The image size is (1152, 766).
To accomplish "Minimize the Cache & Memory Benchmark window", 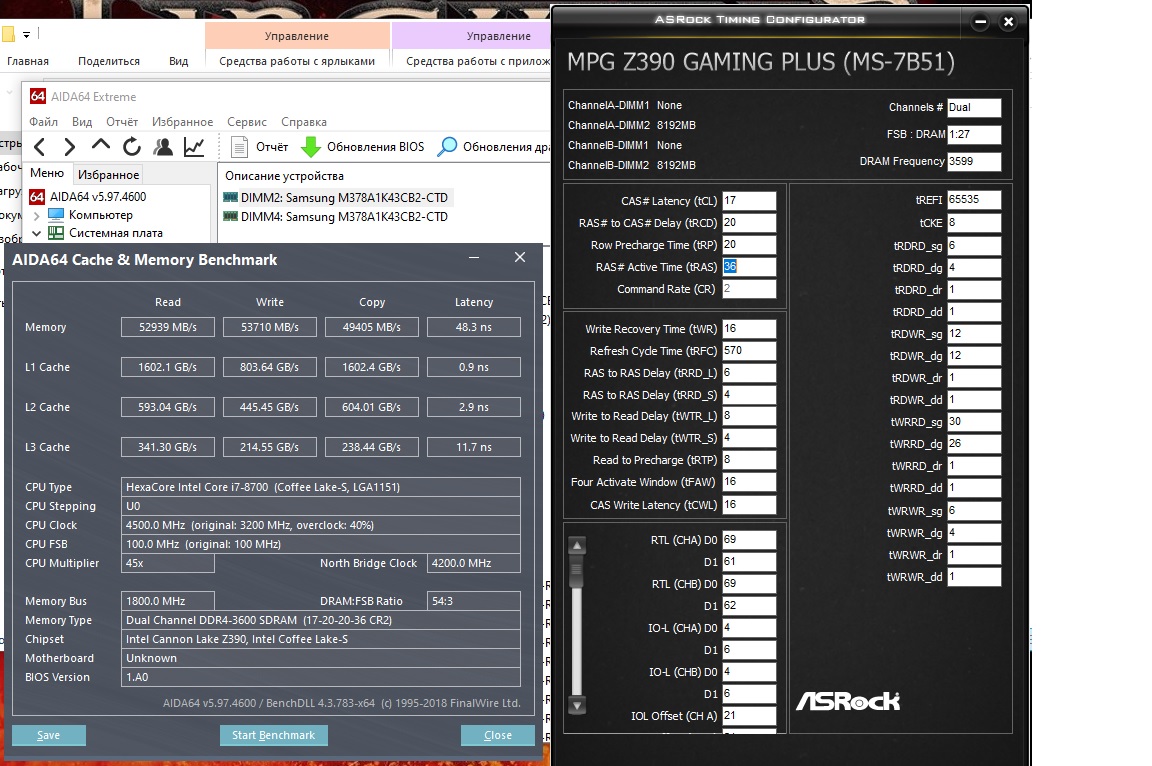I will [x=474, y=258].
